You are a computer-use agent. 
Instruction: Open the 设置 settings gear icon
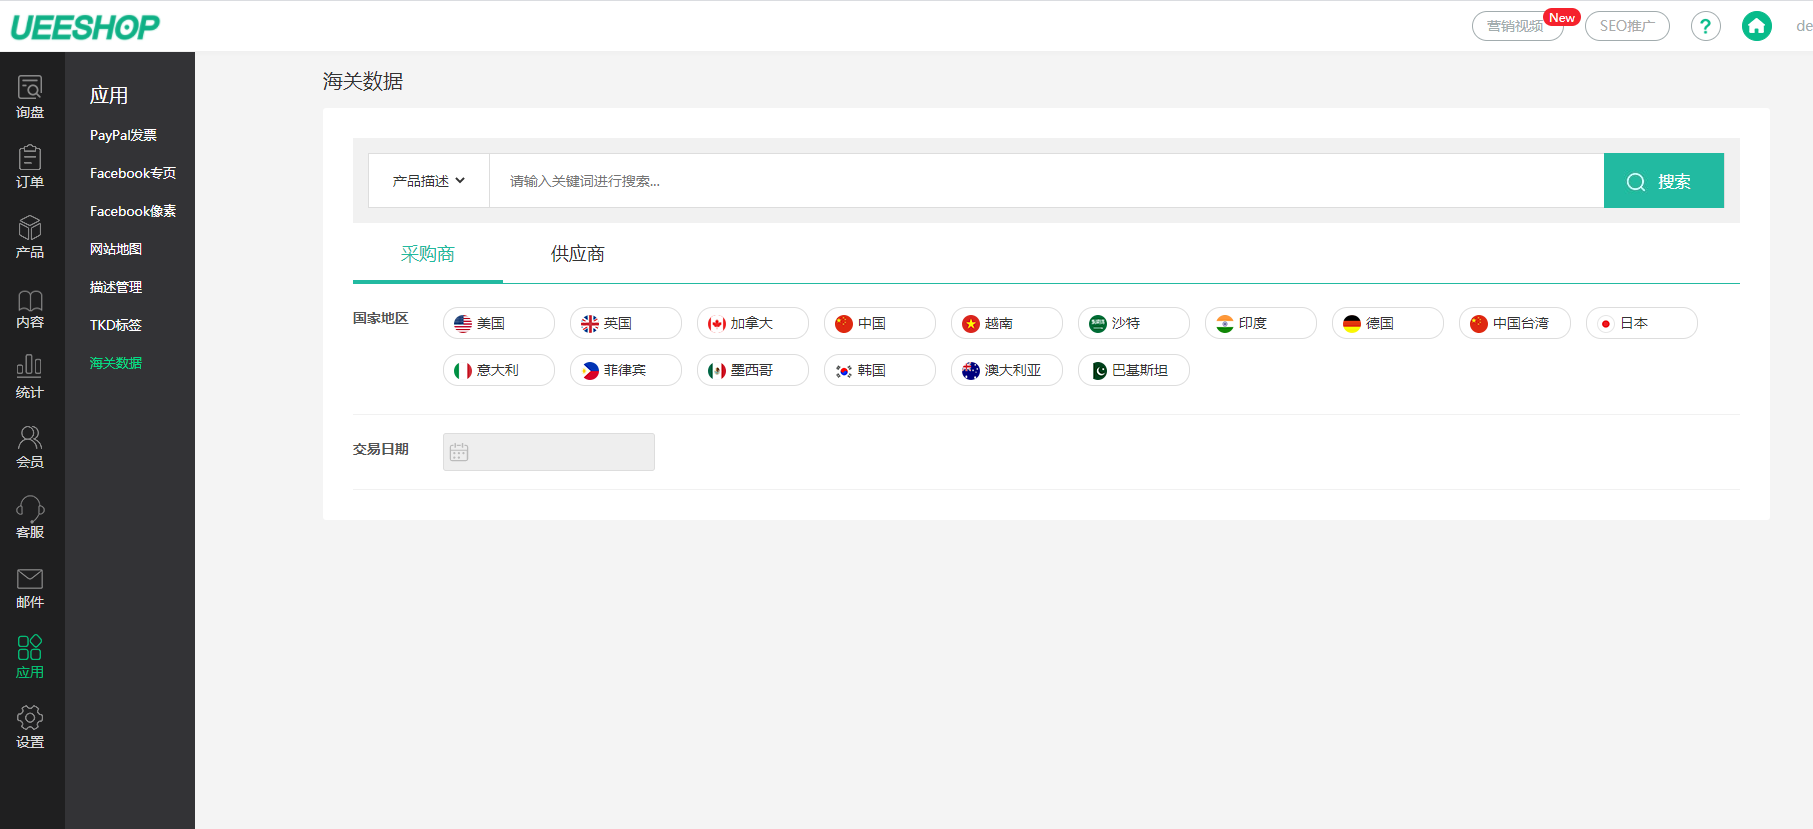[x=30, y=727]
